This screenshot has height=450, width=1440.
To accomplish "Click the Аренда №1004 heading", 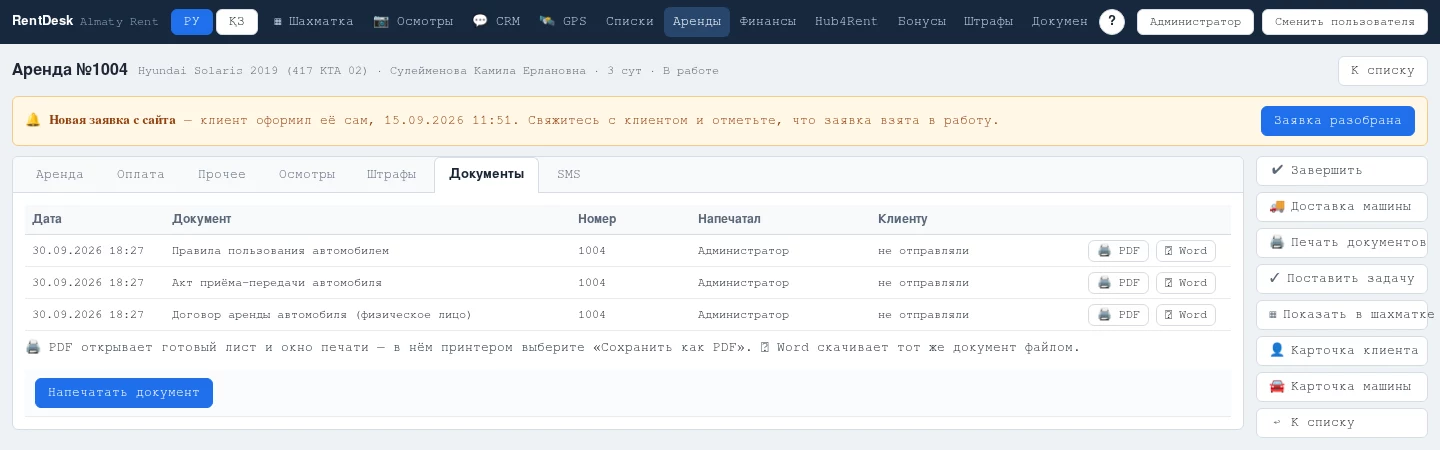I will click(70, 70).
